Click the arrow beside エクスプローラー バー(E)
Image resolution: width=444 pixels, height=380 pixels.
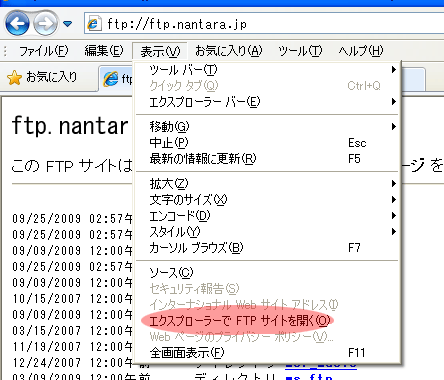(394, 101)
